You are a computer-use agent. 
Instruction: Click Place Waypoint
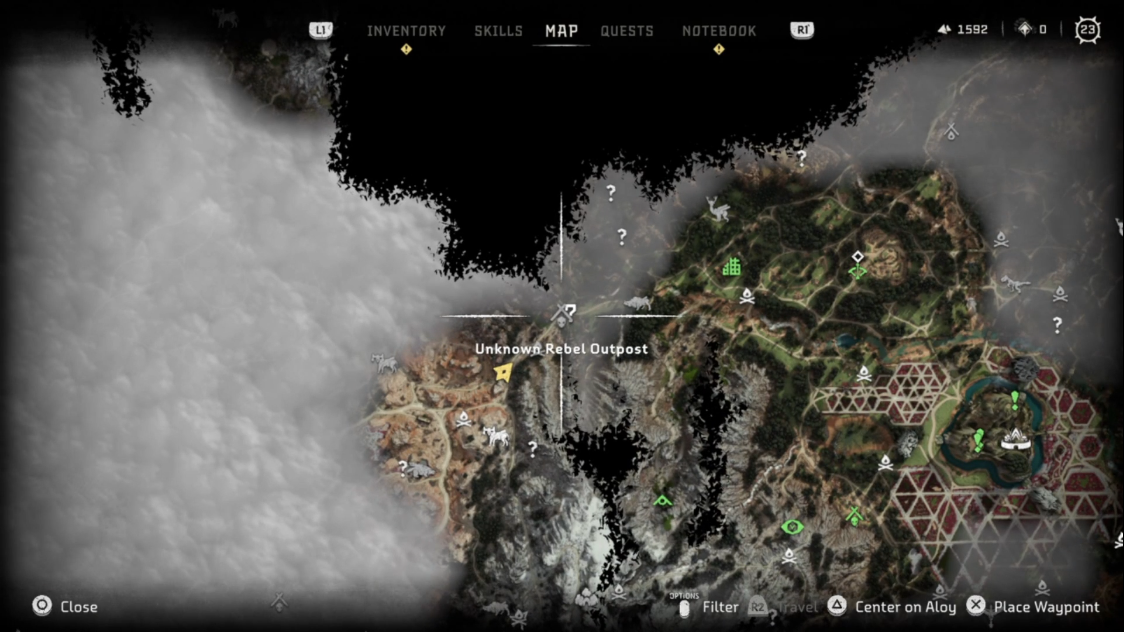[1047, 607]
